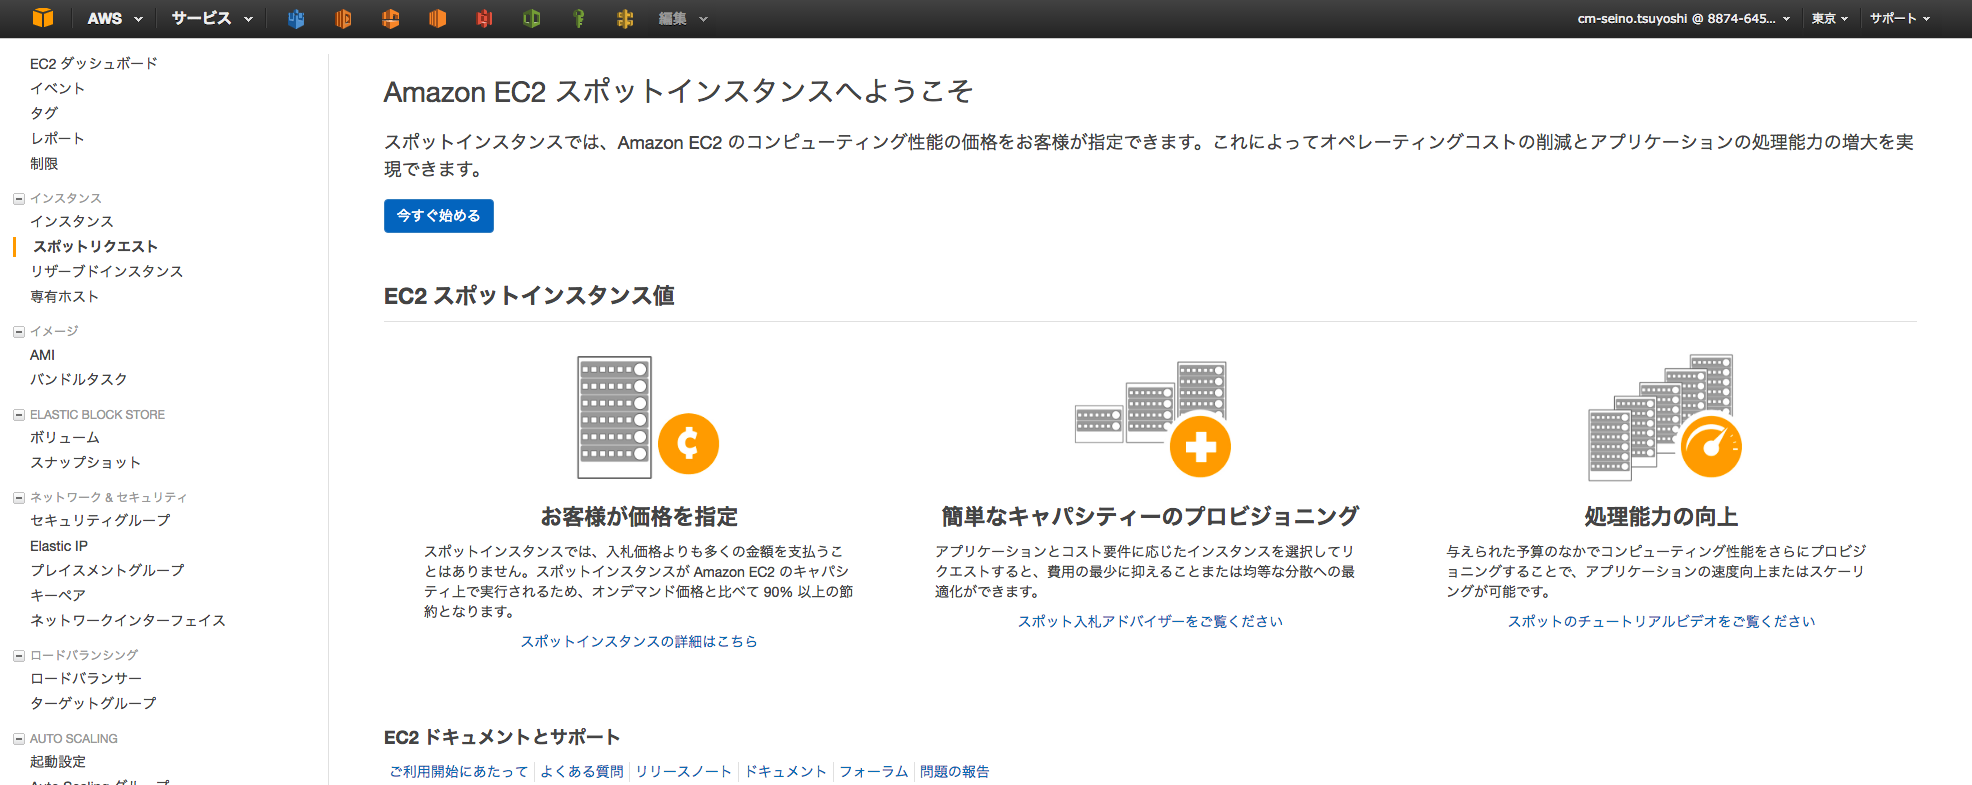Viewport: 1972px width, 785px height.
Task: Open ターゲットグループ in the sidebar
Action: click(93, 703)
